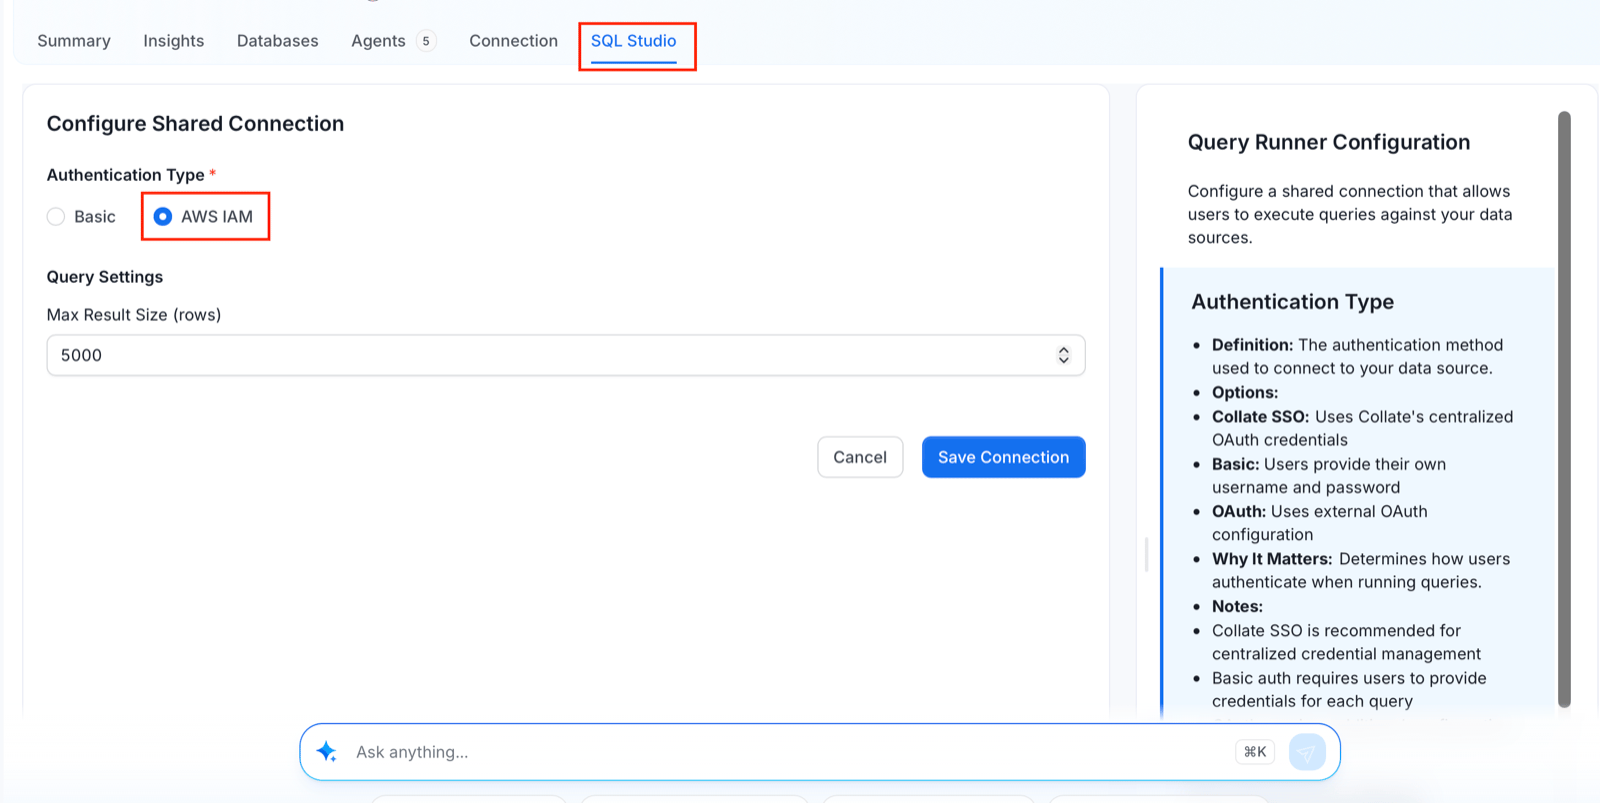1600x803 pixels.
Task: Choose the AWS IAM authentication option
Action: [163, 217]
